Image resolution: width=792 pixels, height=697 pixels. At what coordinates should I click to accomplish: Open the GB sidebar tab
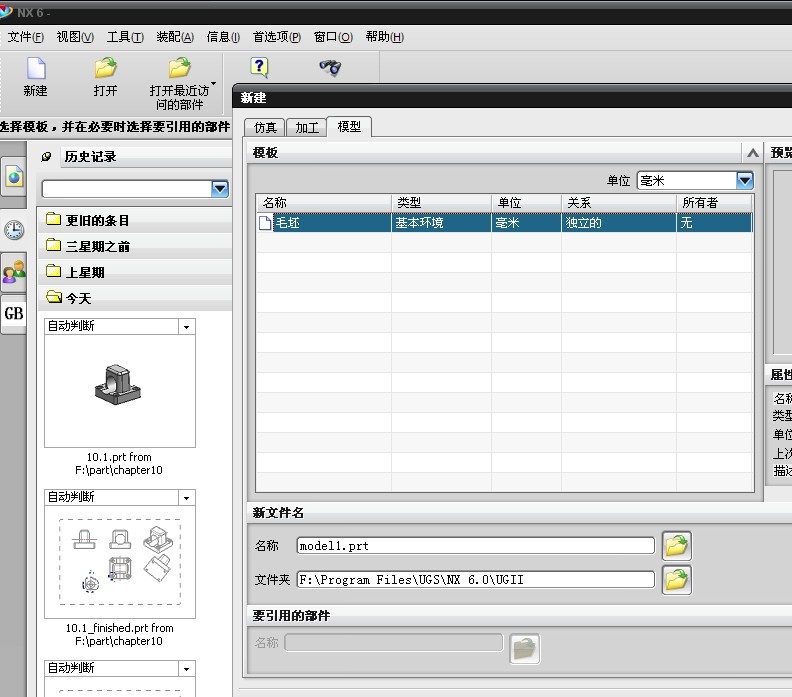click(x=14, y=314)
